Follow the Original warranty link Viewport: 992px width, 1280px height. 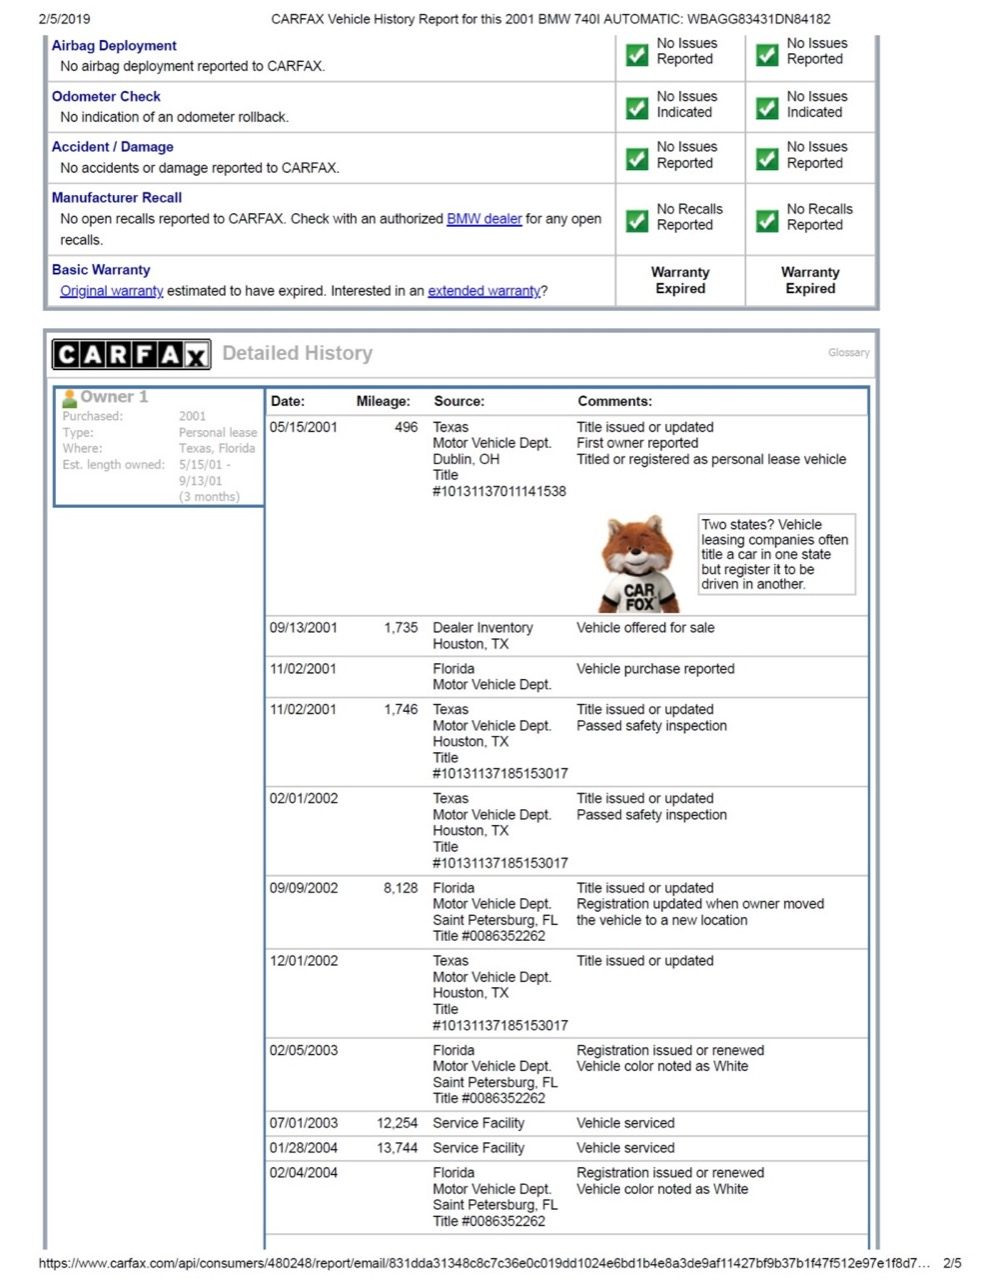pyautogui.click(x=111, y=291)
